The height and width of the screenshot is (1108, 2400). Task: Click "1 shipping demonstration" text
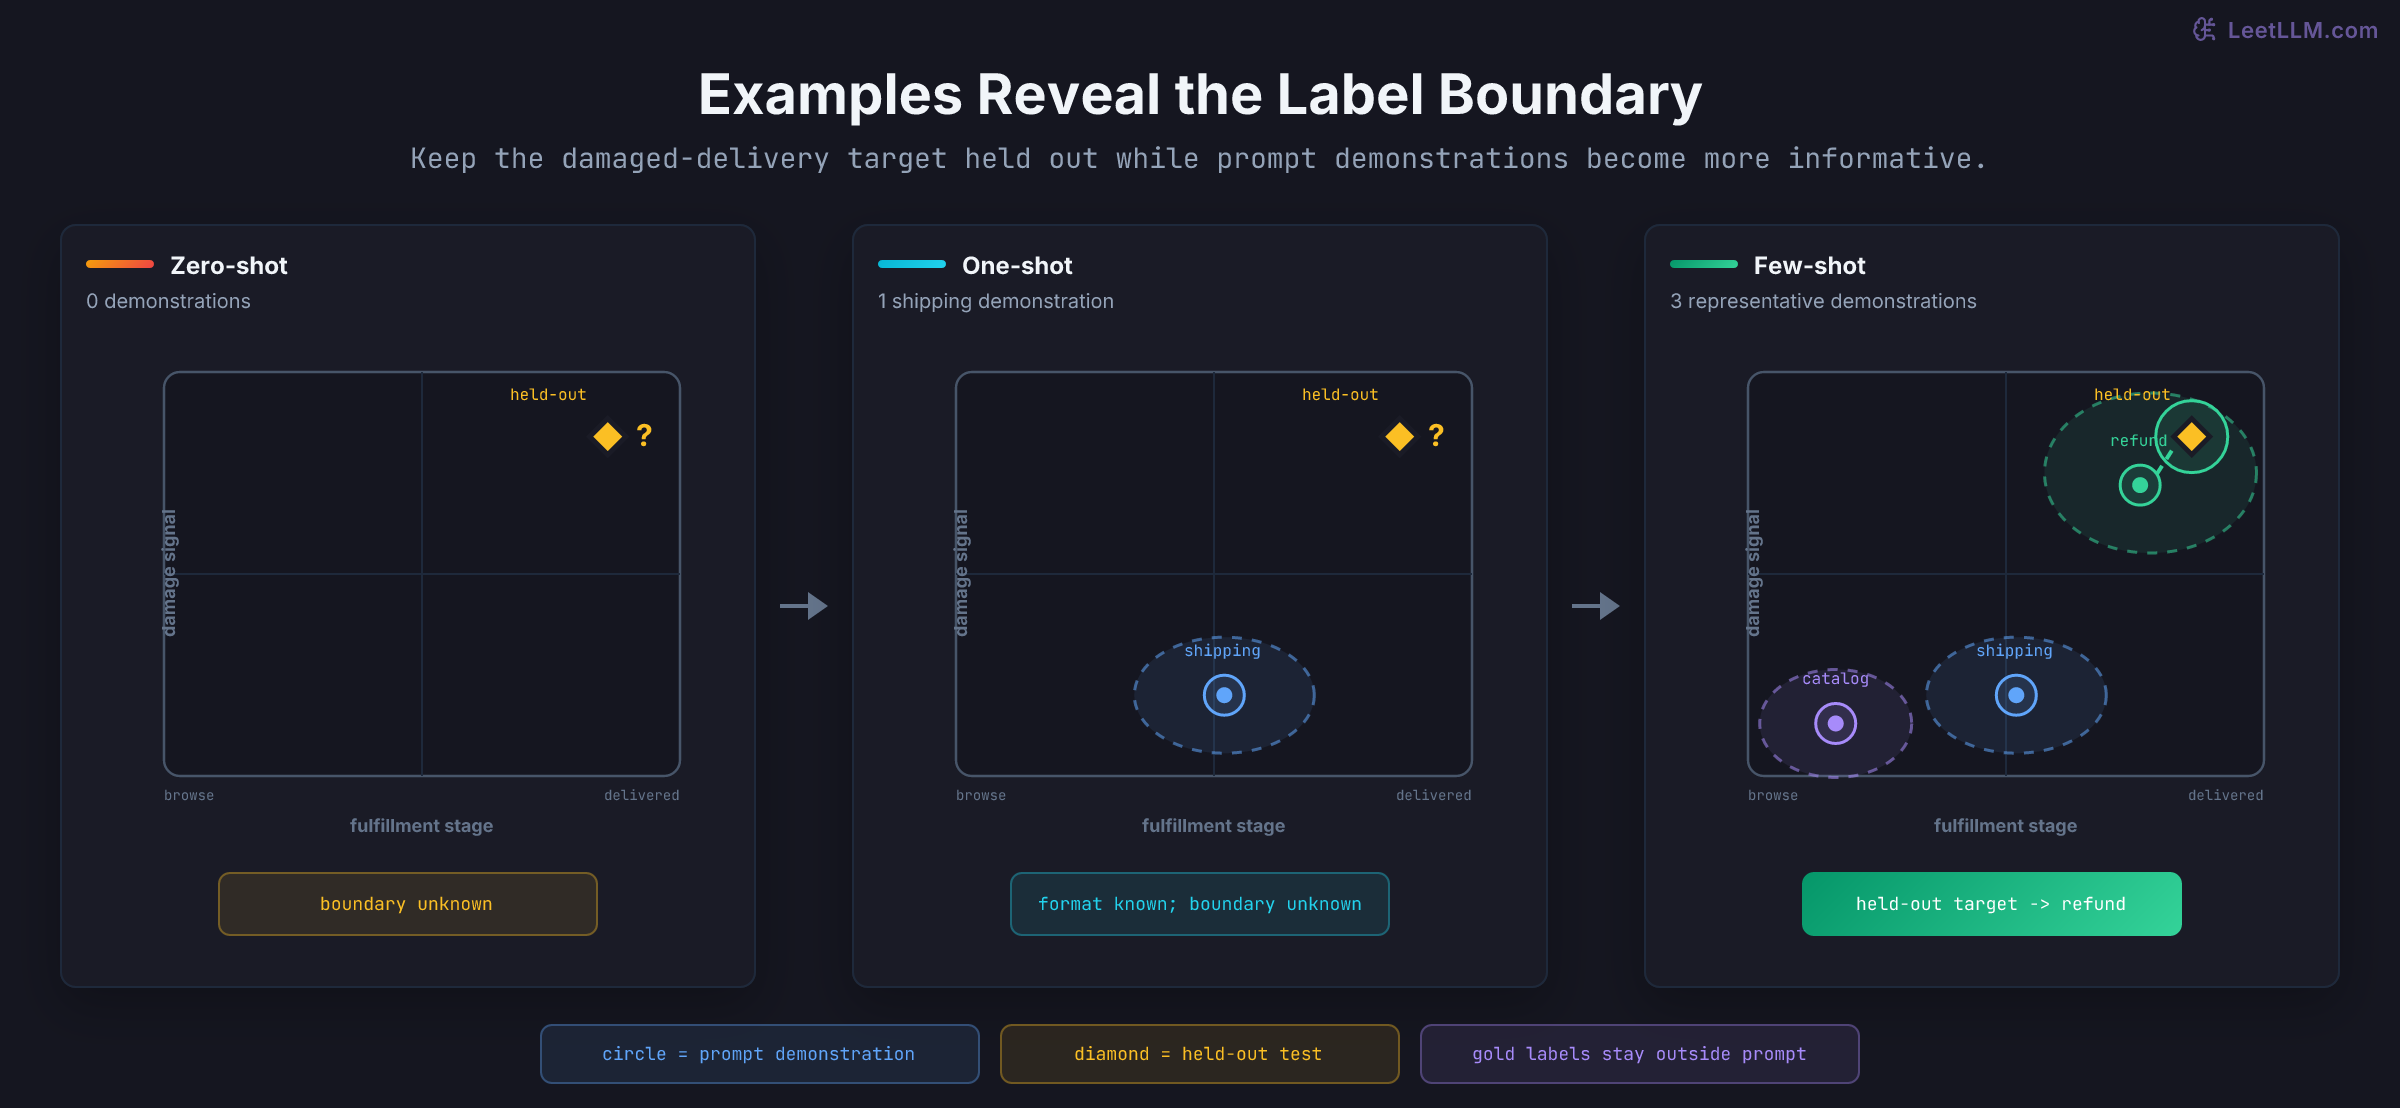click(996, 301)
